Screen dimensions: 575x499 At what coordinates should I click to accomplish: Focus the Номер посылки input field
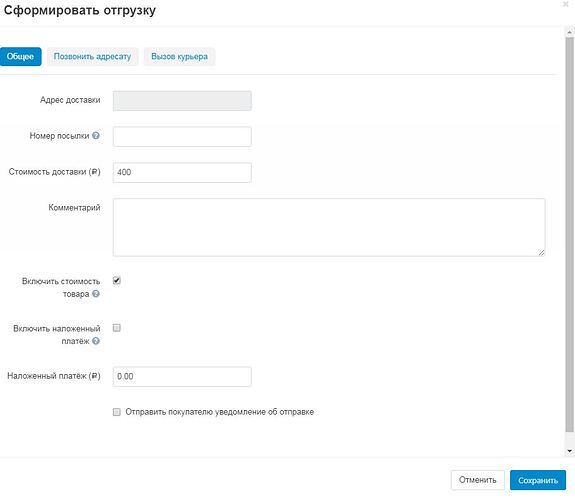point(182,136)
